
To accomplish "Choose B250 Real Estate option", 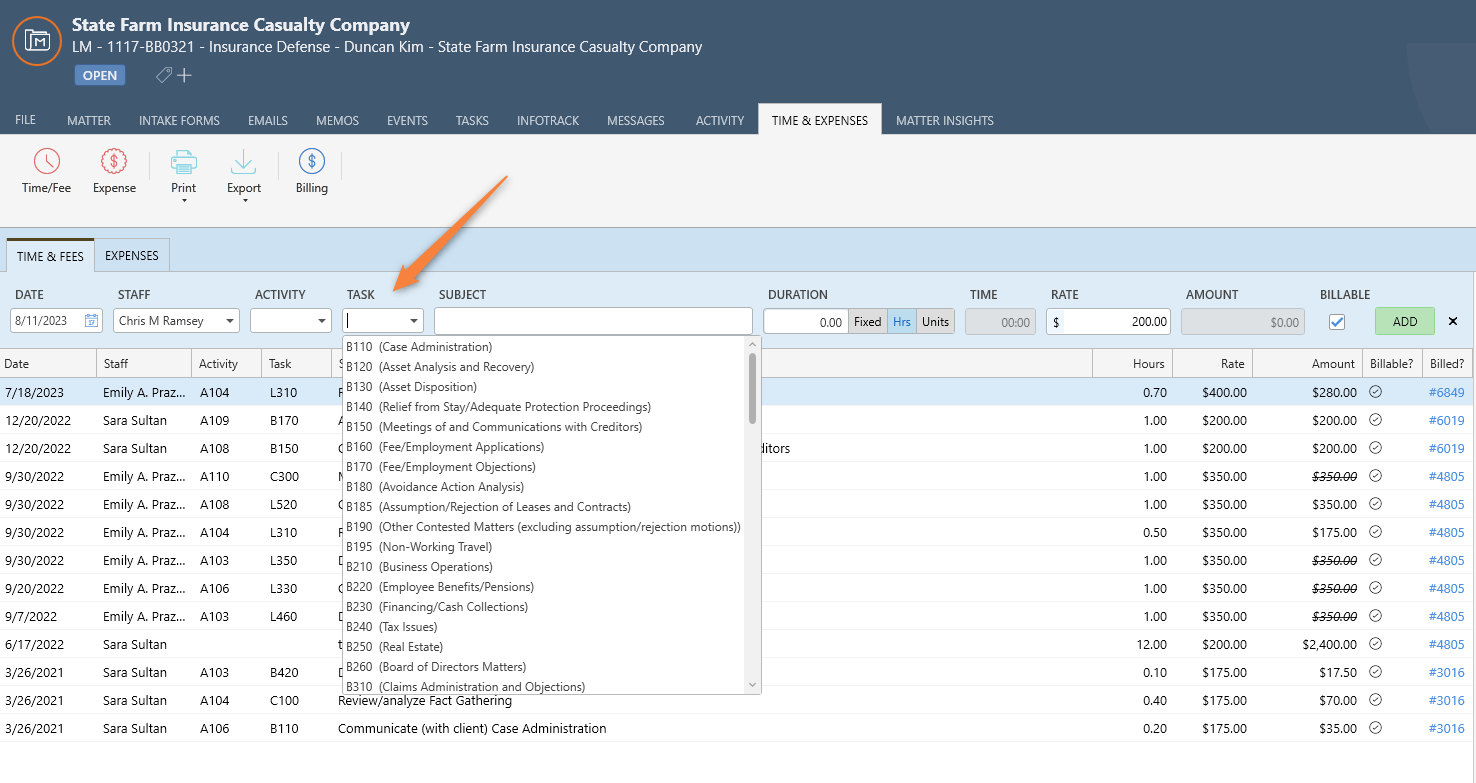I will (545, 647).
